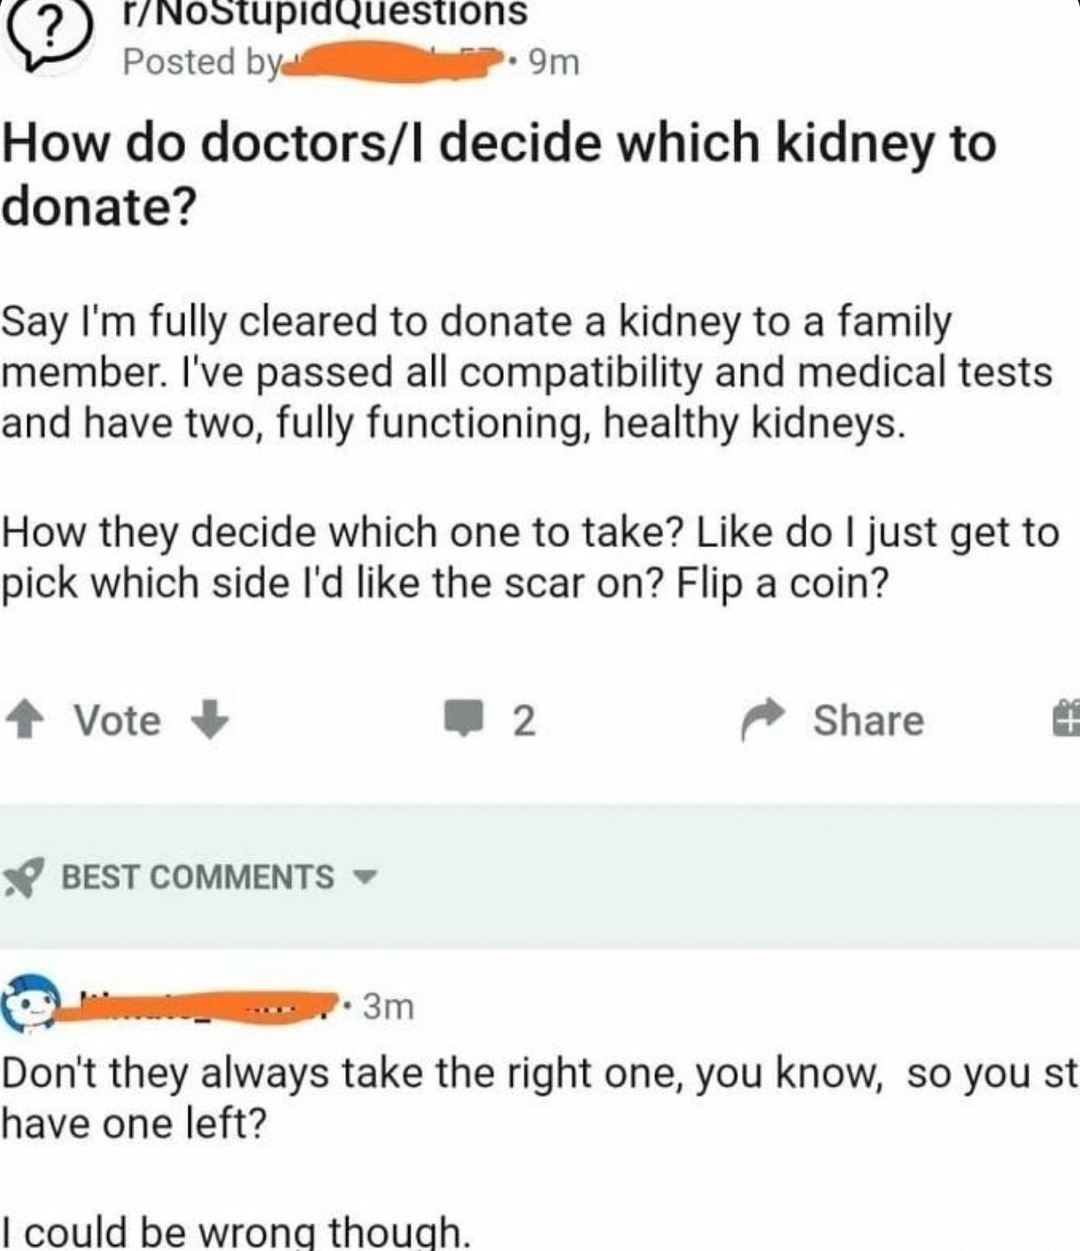Expand the chevron next to BEST COMMENTS
The image size is (1080, 1251).
[364, 878]
